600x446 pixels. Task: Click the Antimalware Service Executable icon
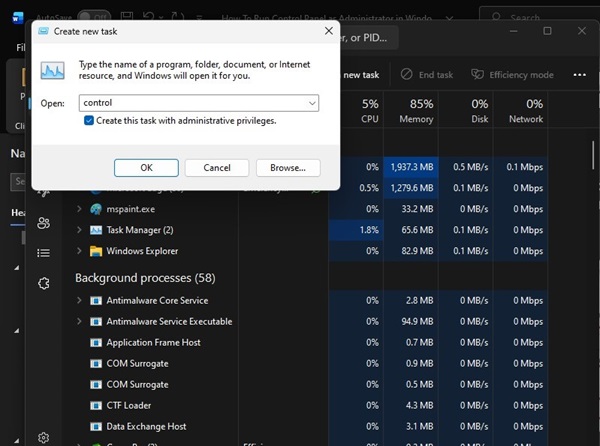(x=96, y=322)
